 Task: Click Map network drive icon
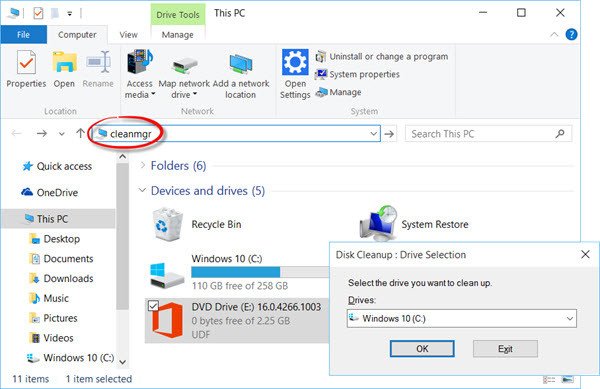pyautogui.click(x=184, y=65)
